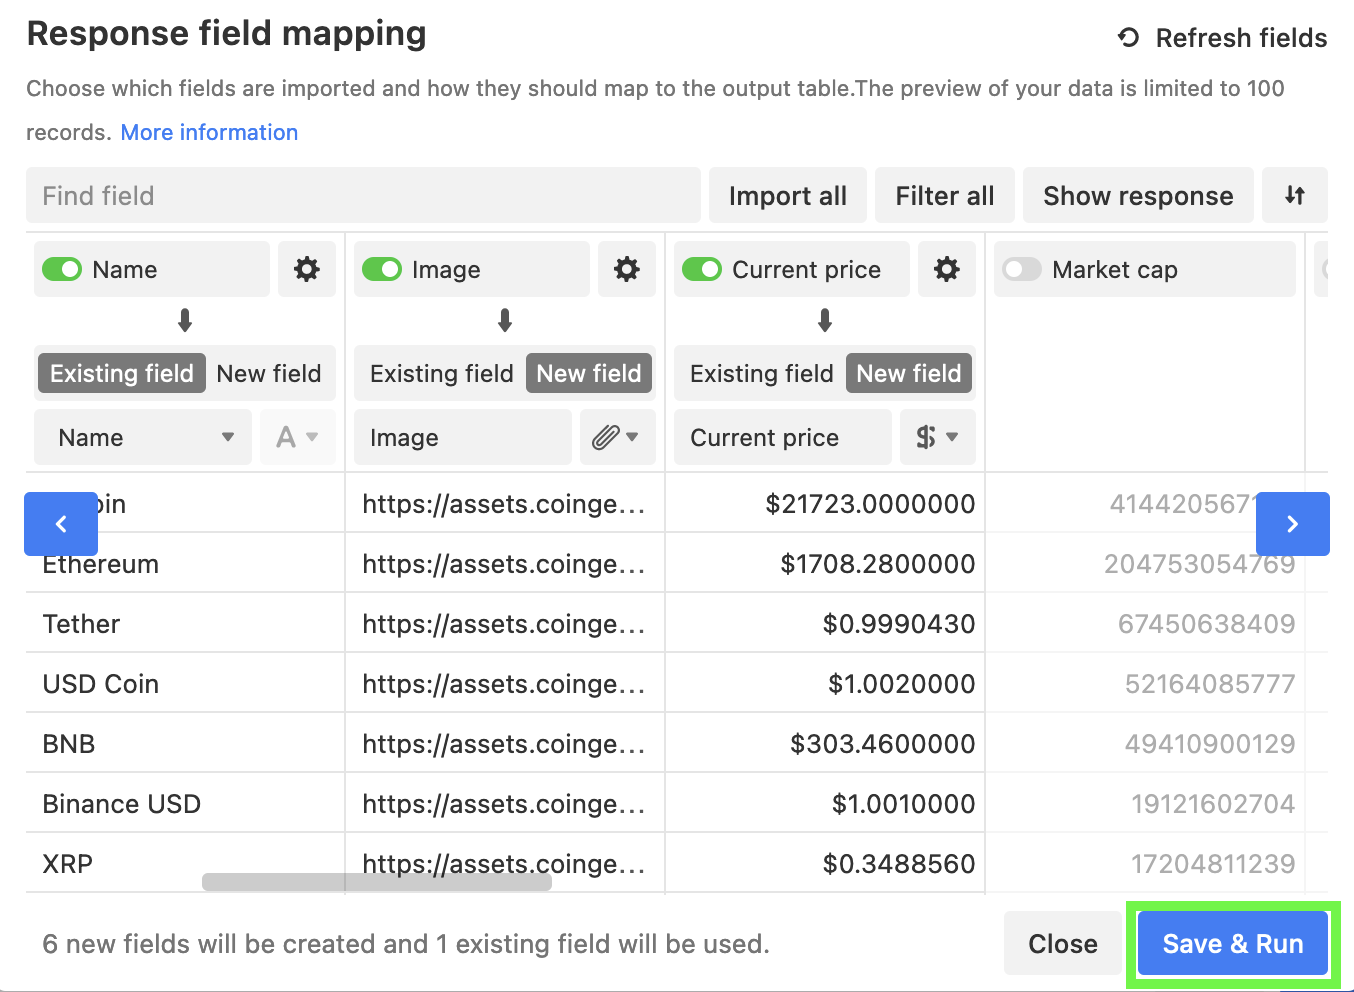1354x992 pixels.
Task: Click the 52164085777 market cap cell
Action: click(1145, 683)
